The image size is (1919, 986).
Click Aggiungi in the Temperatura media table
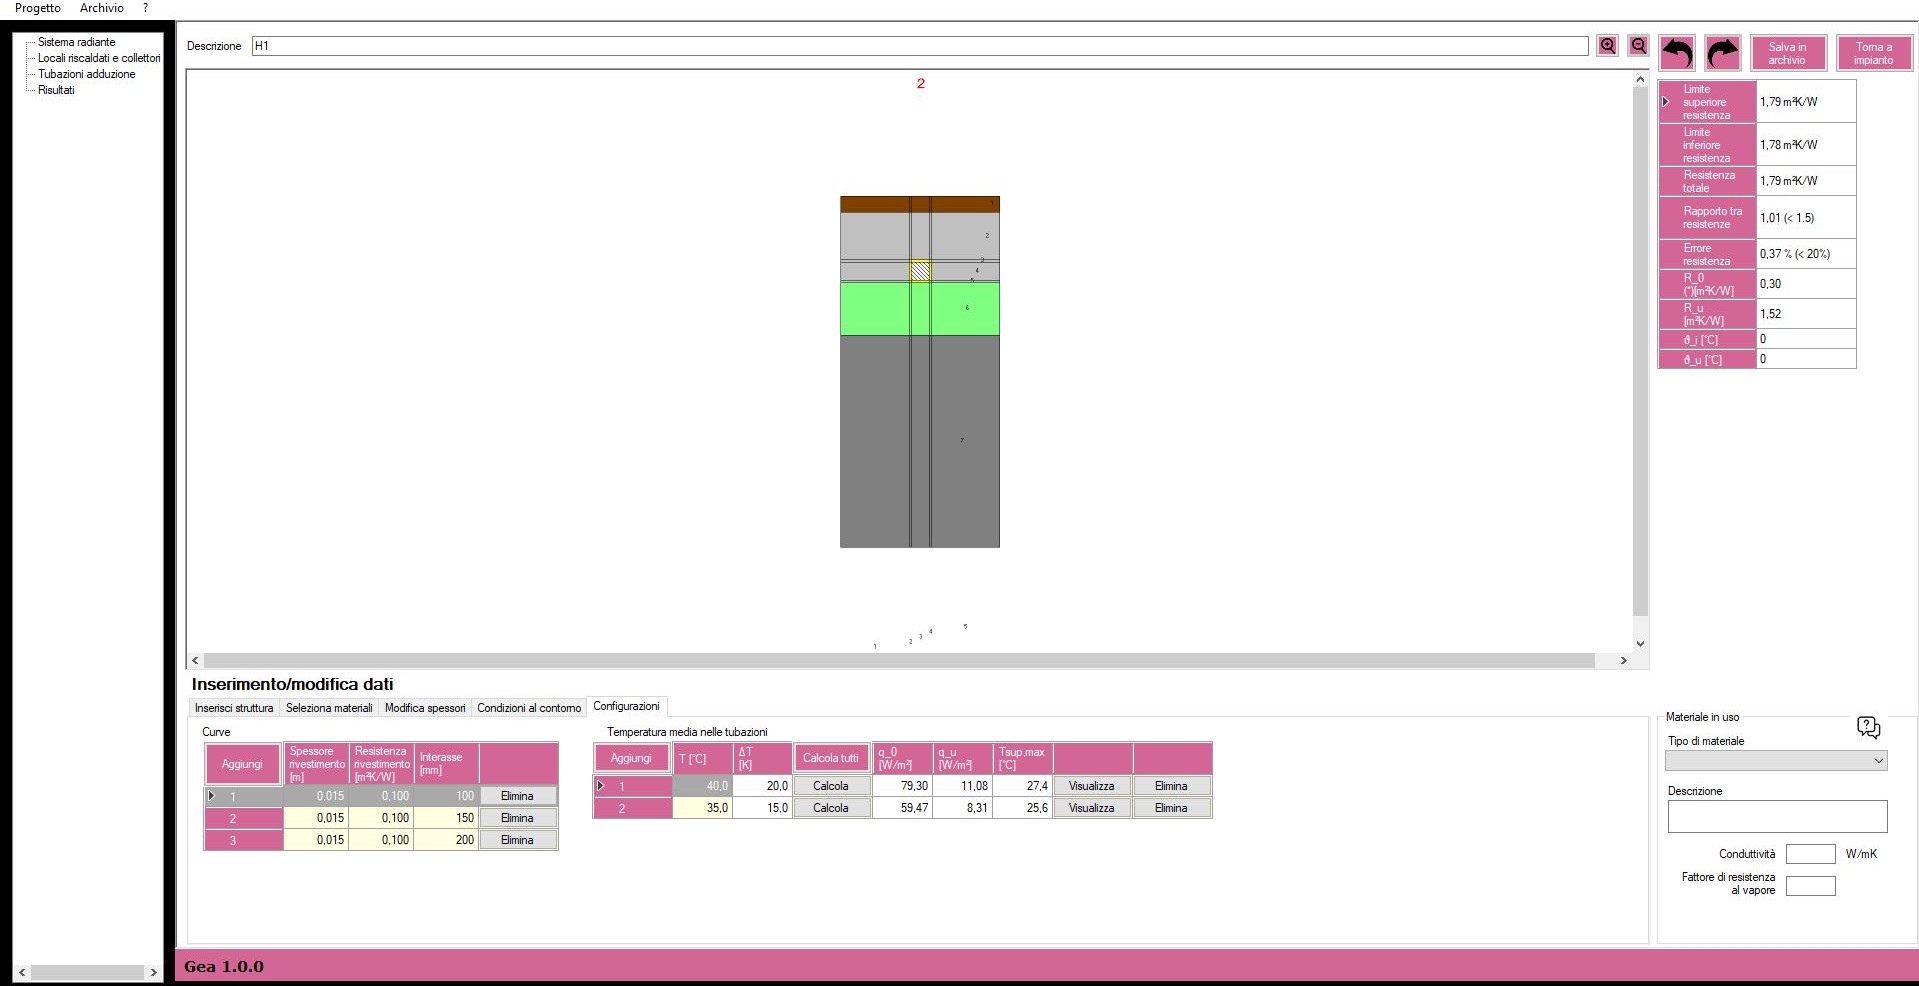tap(631, 758)
